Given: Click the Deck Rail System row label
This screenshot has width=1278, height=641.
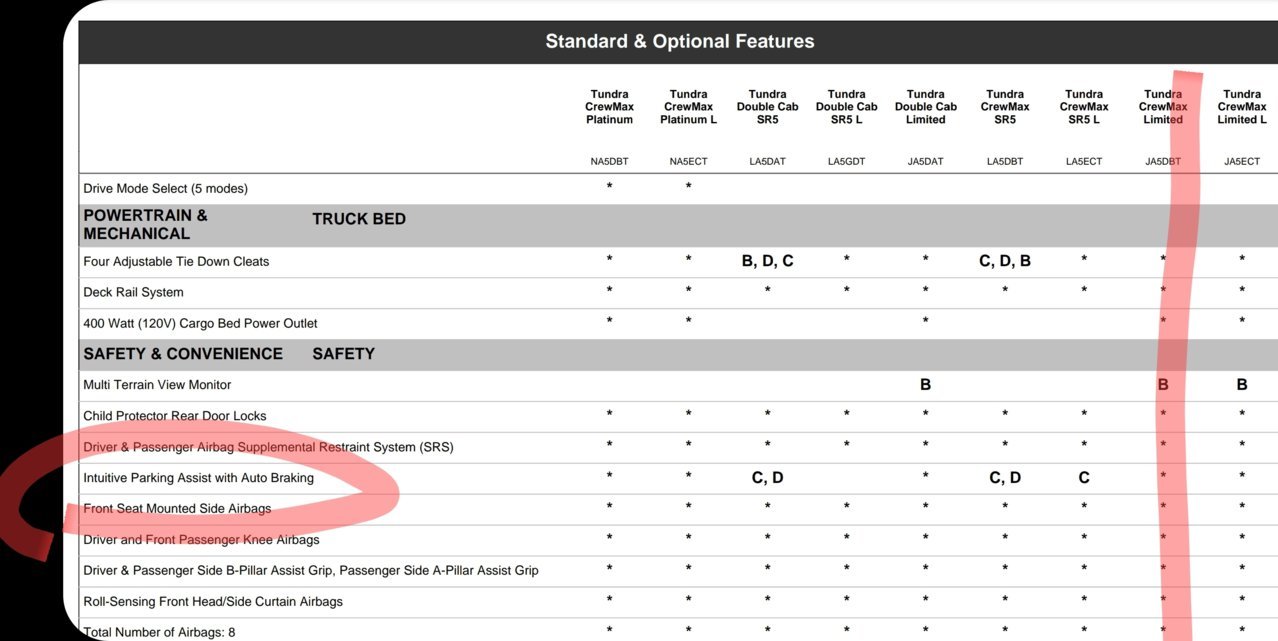Looking at the screenshot, I should tap(133, 292).
